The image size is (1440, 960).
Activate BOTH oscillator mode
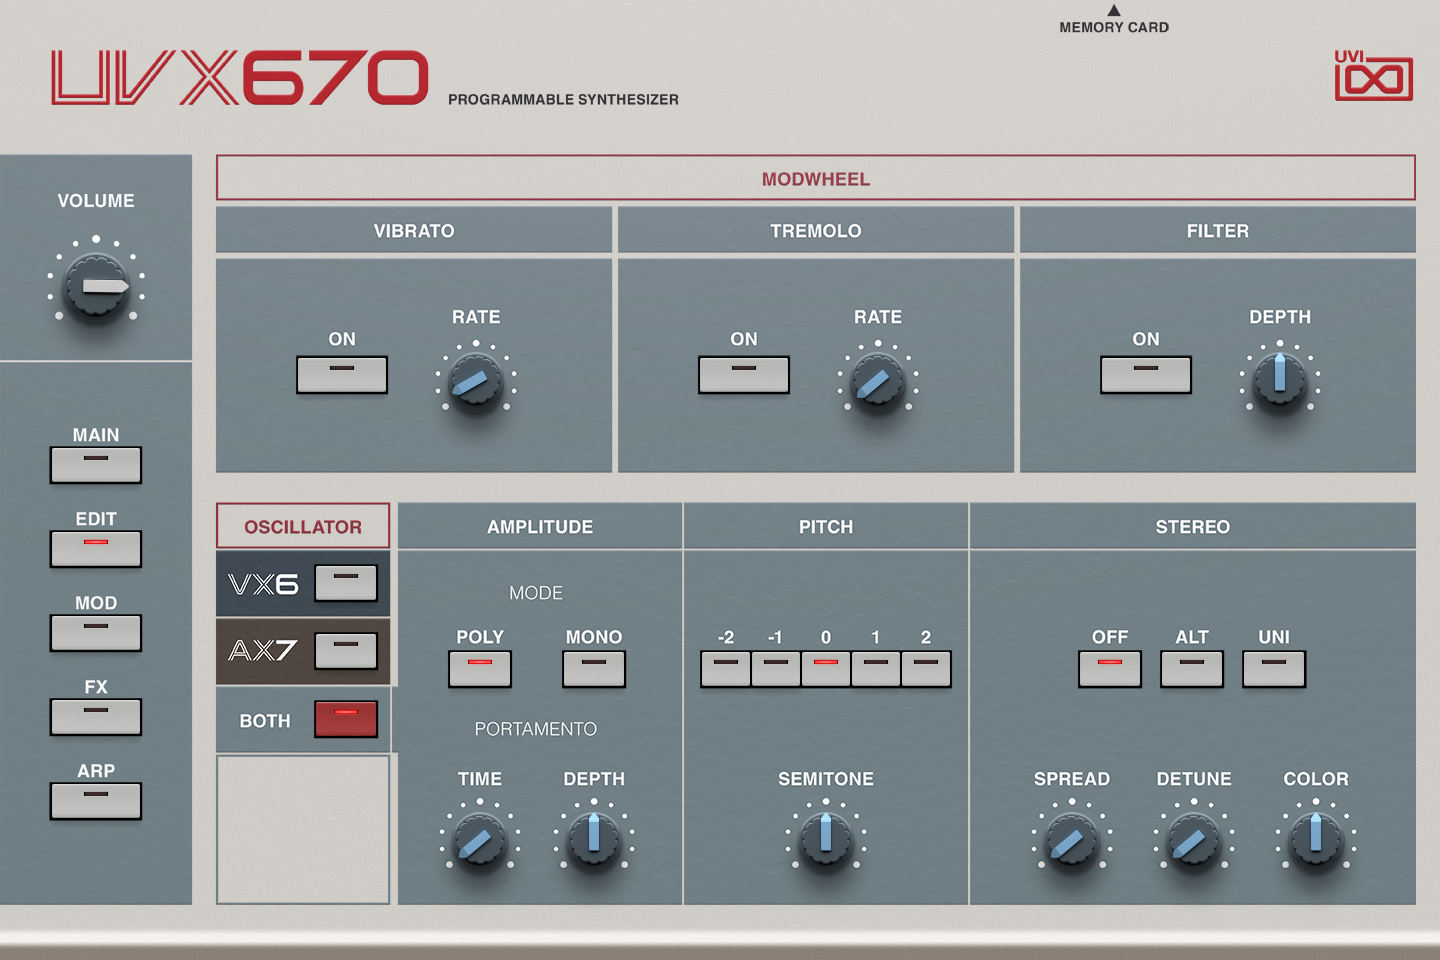(345, 719)
